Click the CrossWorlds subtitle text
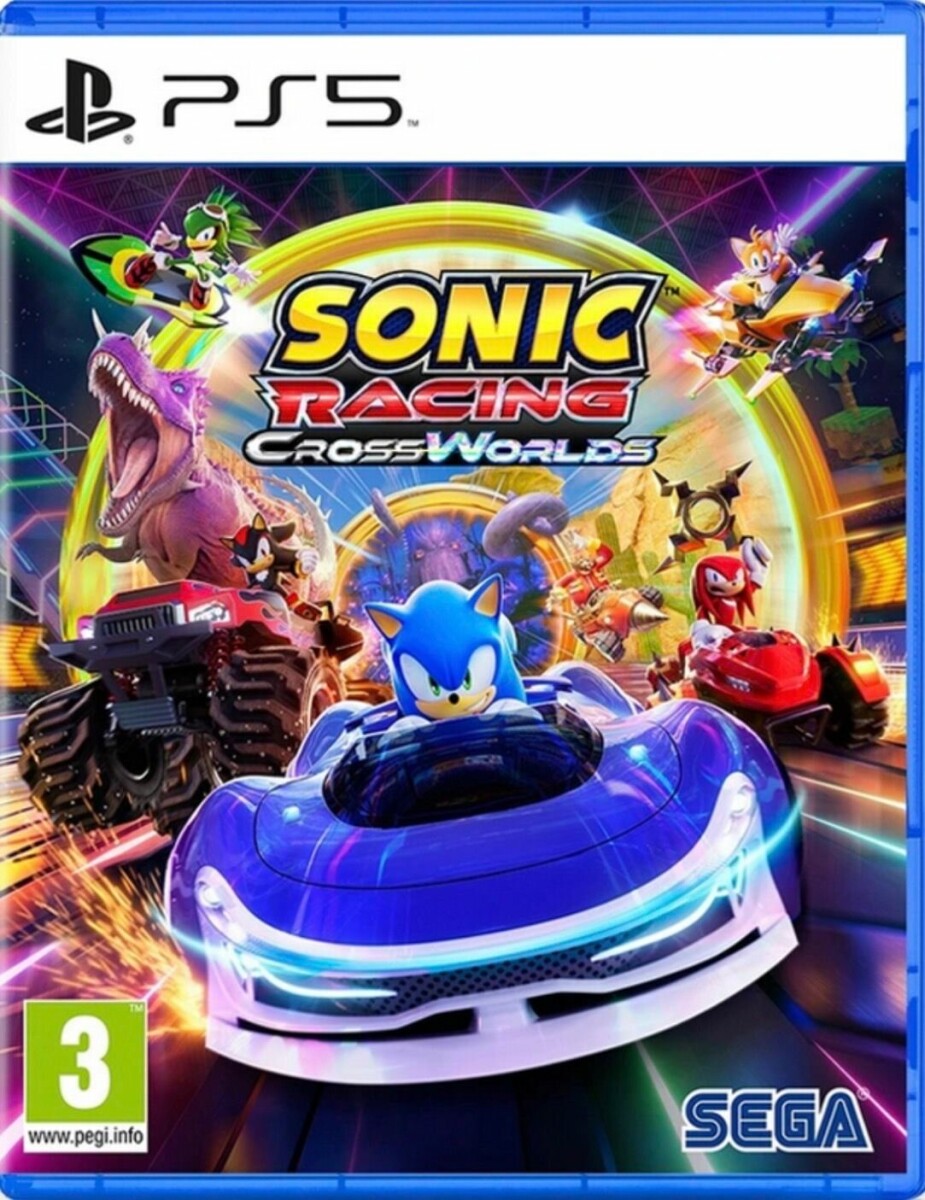The height and width of the screenshot is (1200, 925). click(x=452, y=448)
